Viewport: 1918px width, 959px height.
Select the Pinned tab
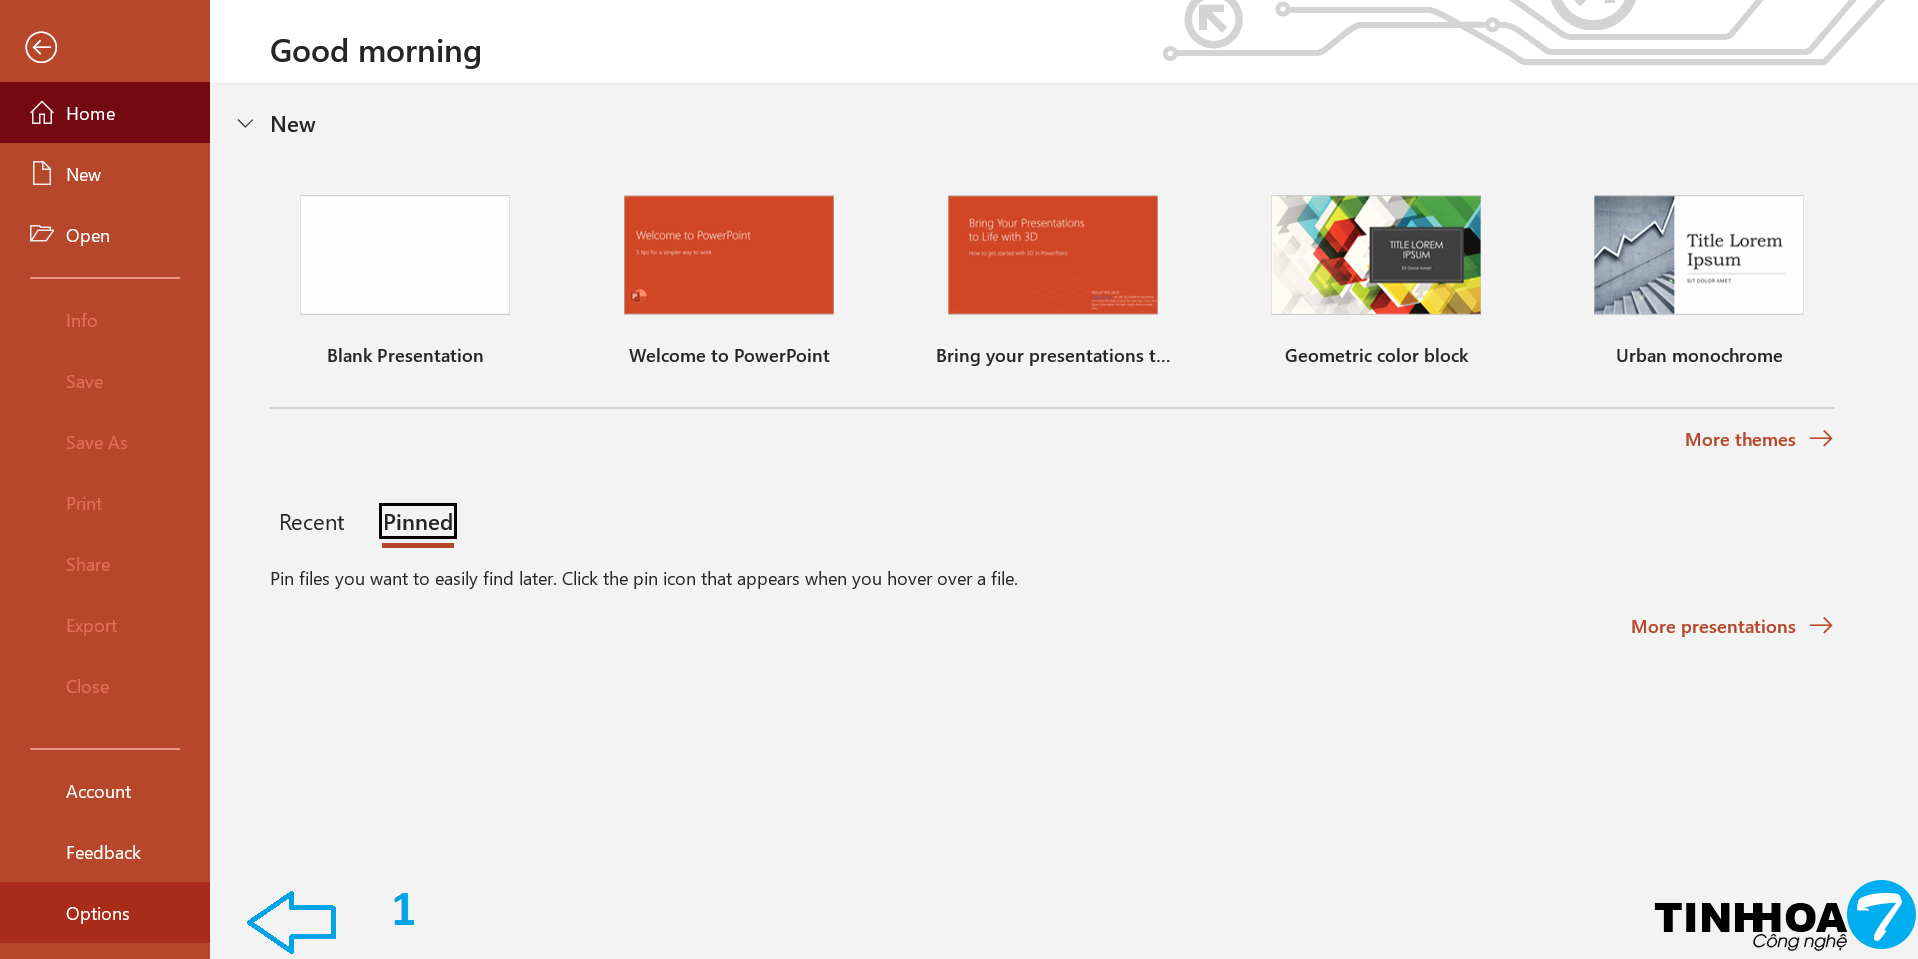(418, 522)
